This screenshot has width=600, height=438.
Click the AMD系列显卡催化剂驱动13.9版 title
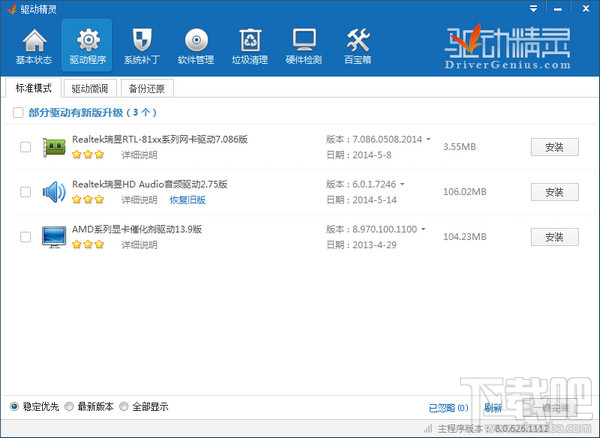[x=137, y=229]
